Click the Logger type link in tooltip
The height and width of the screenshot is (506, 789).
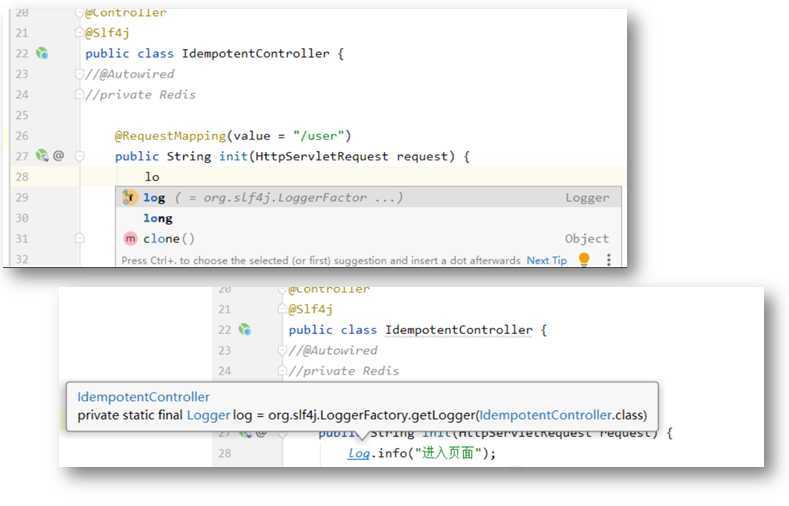tap(208, 415)
